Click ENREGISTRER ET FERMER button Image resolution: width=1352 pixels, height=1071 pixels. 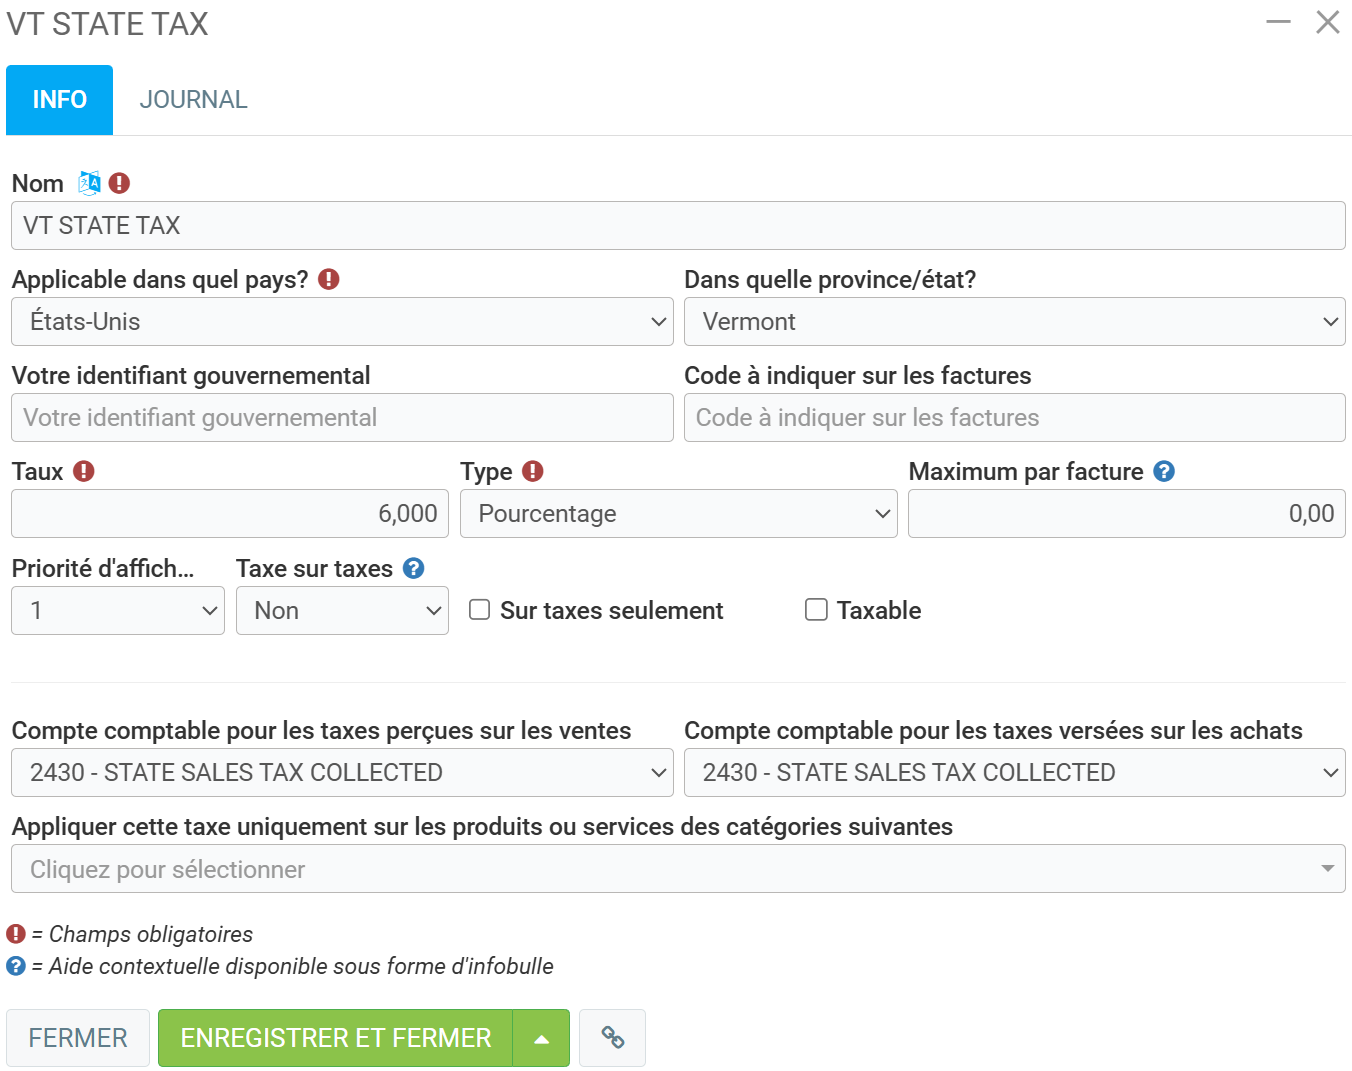point(336,1038)
